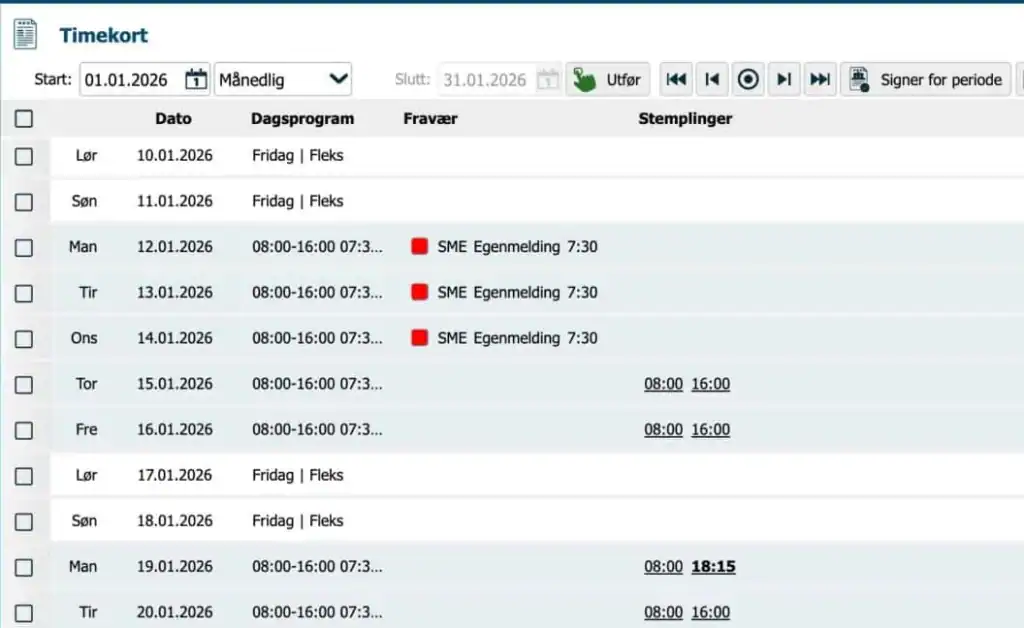The height and width of the screenshot is (628, 1024).
Task: Check the row for Man 19.01.2026
Action: (24, 568)
